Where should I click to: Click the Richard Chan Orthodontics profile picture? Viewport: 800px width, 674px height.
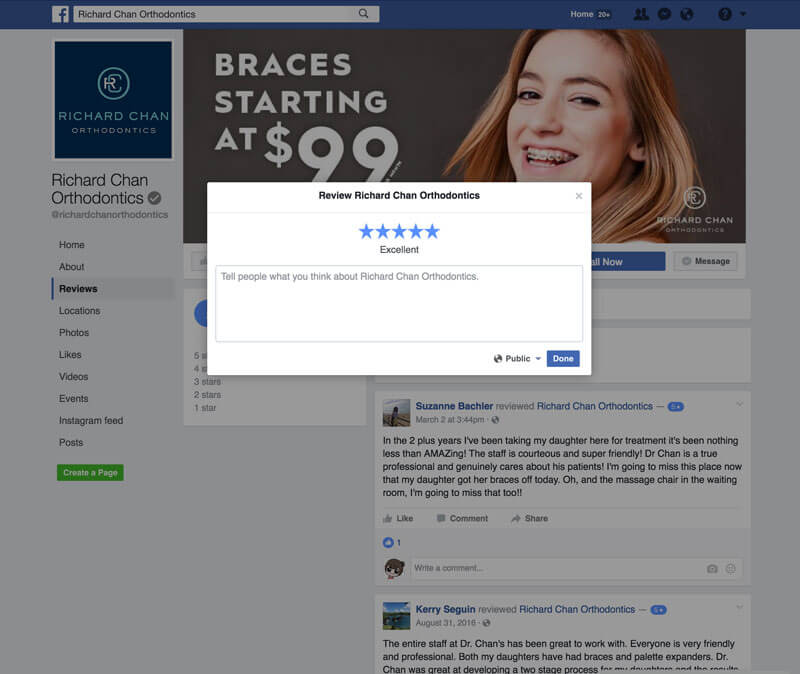tap(113, 100)
